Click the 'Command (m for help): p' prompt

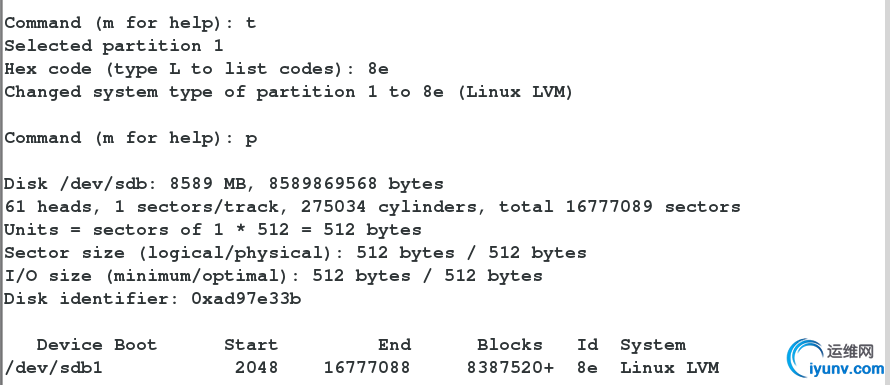tap(131, 138)
